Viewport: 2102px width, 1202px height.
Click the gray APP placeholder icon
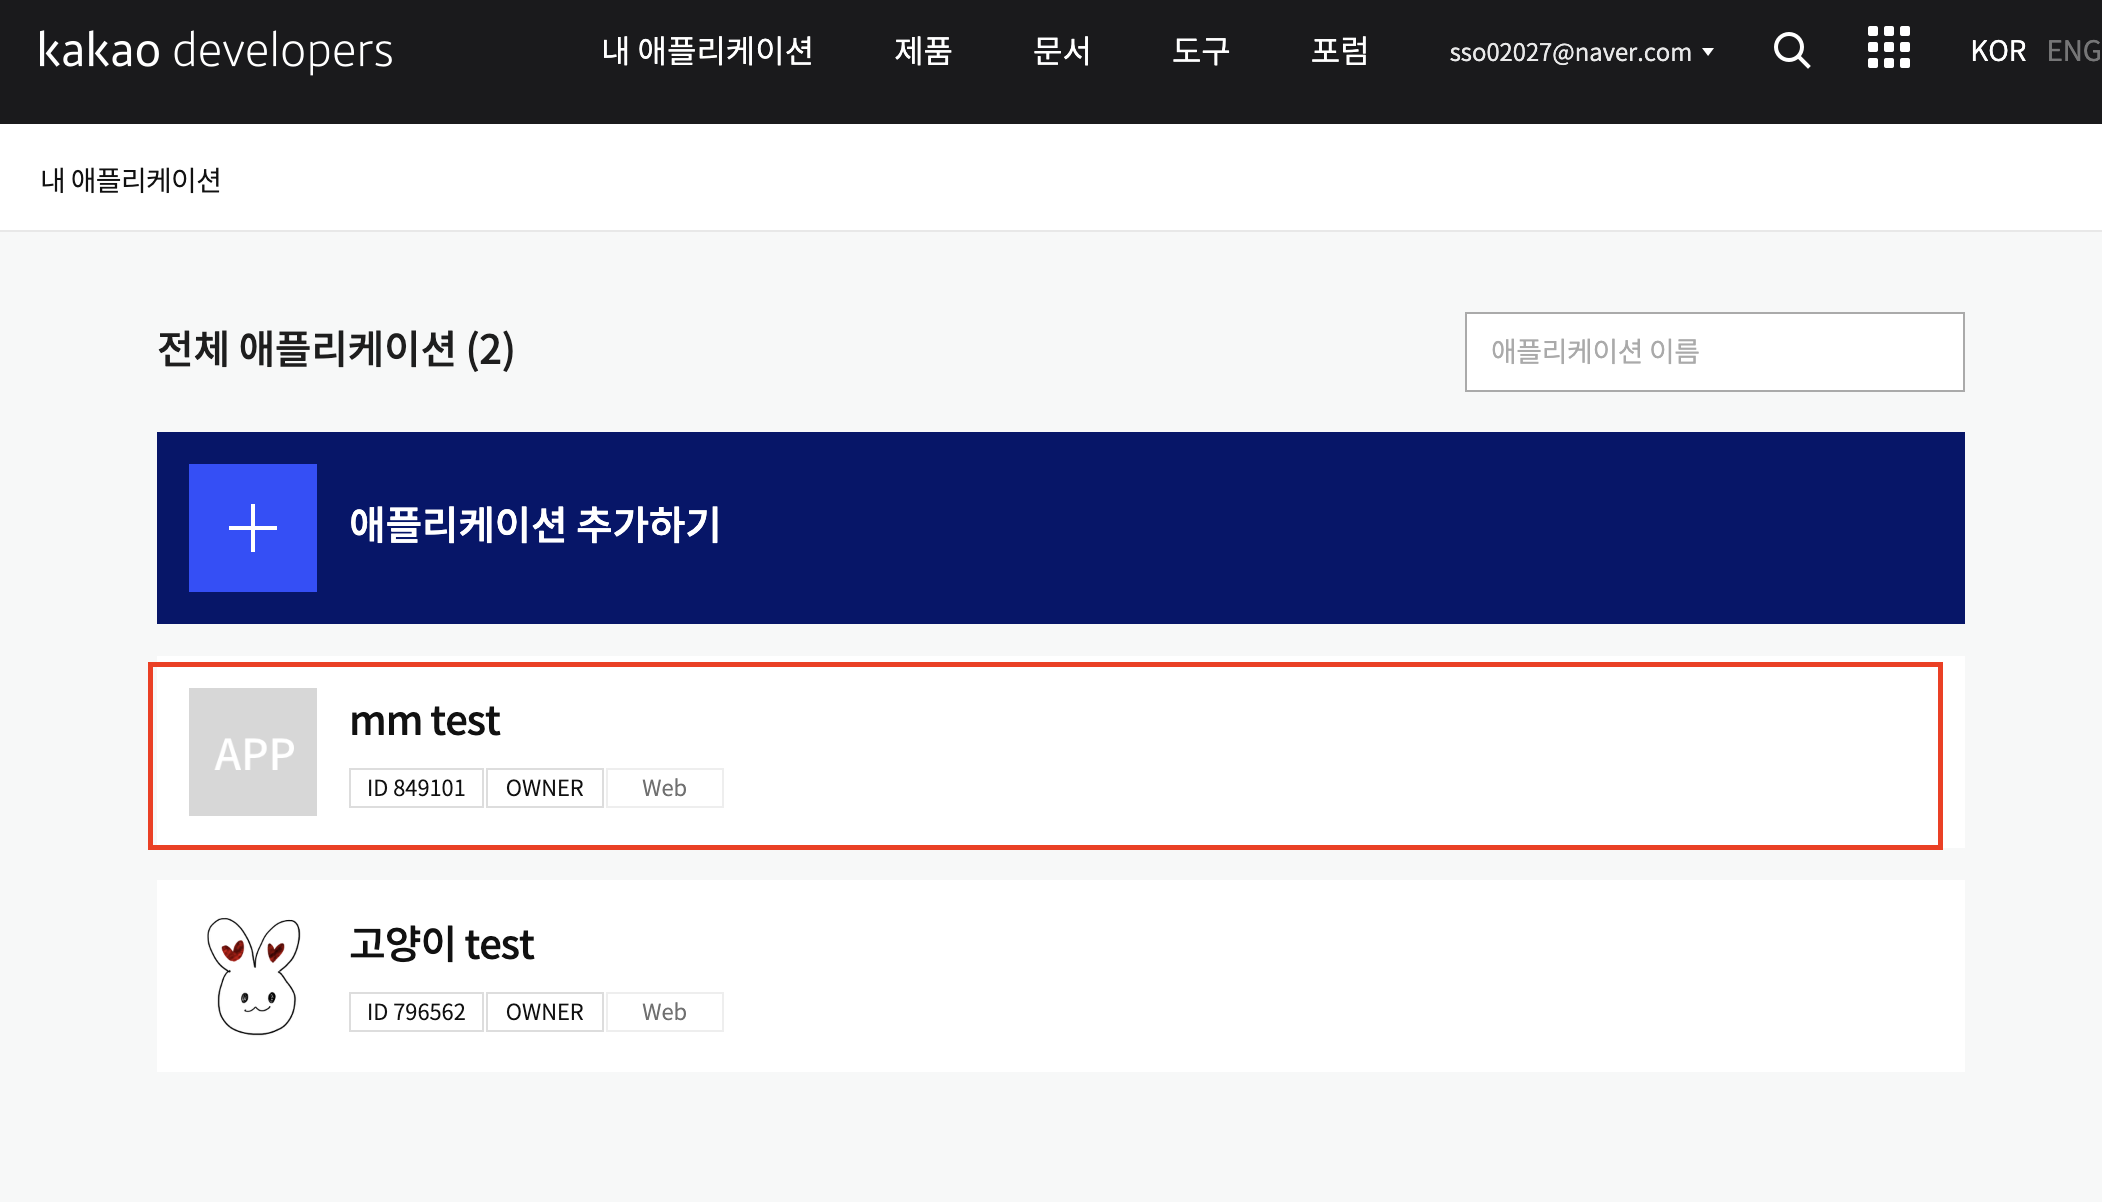253,752
